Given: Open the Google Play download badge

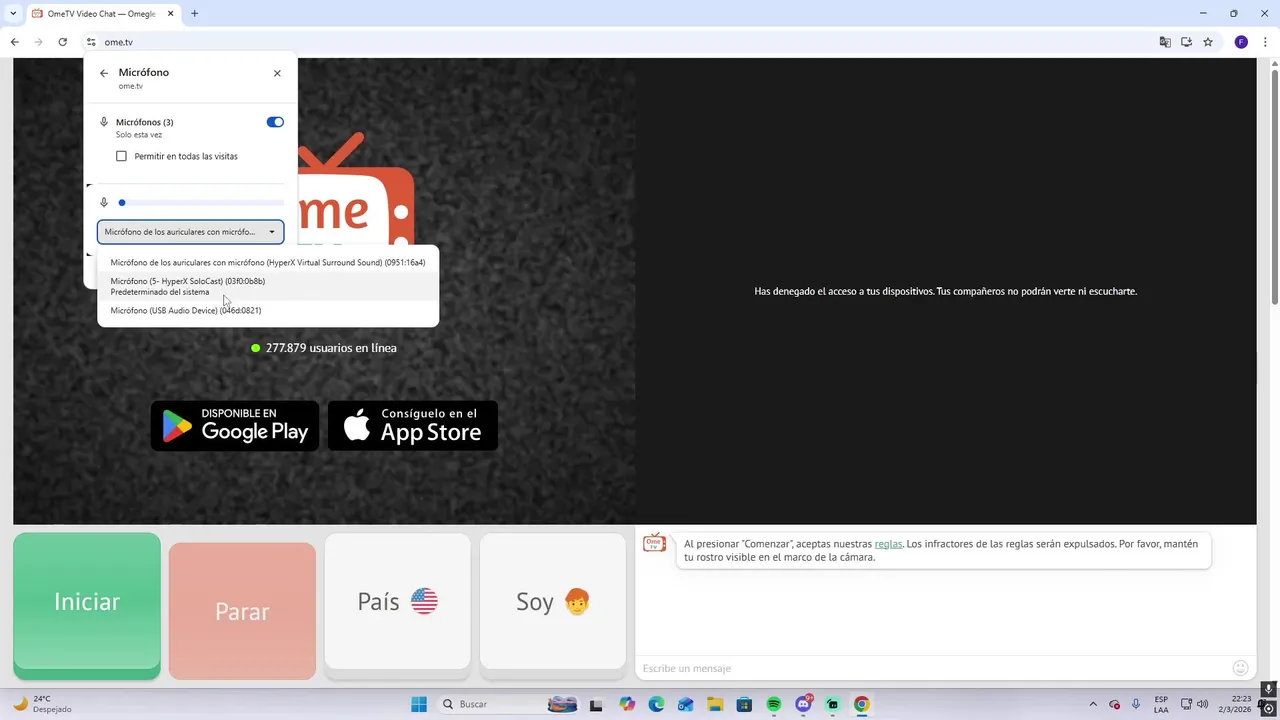Looking at the screenshot, I should 235,426.
